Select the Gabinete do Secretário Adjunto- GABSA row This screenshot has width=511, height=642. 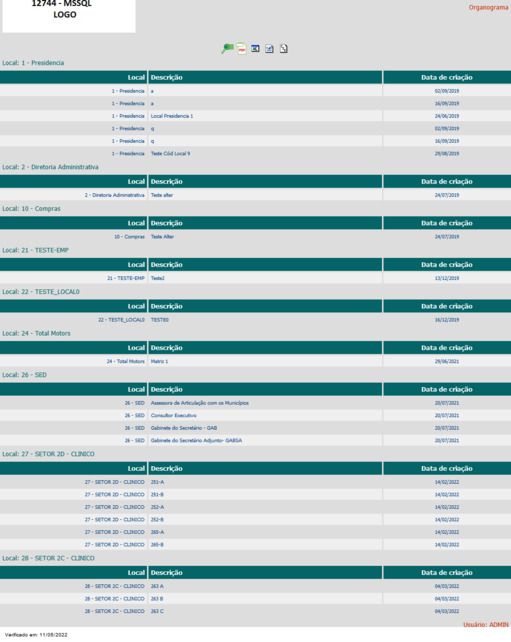pyautogui.click(x=256, y=440)
